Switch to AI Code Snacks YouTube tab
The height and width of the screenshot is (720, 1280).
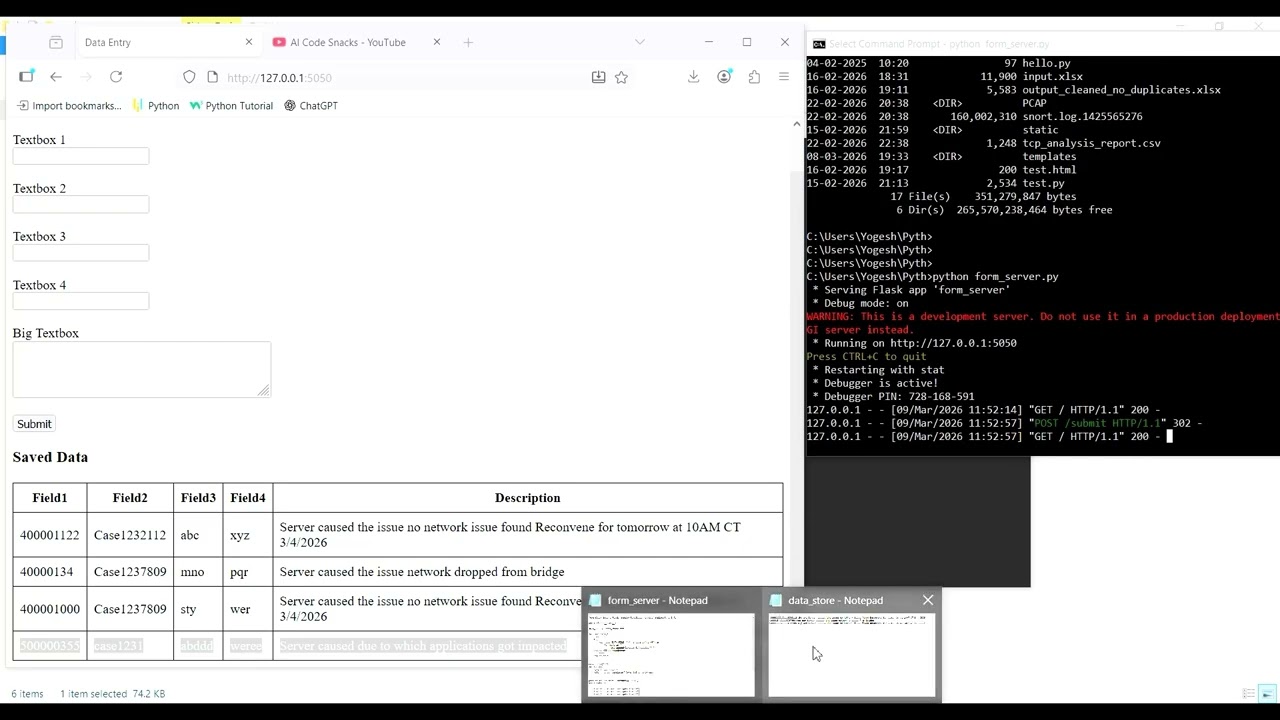click(x=347, y=42)
